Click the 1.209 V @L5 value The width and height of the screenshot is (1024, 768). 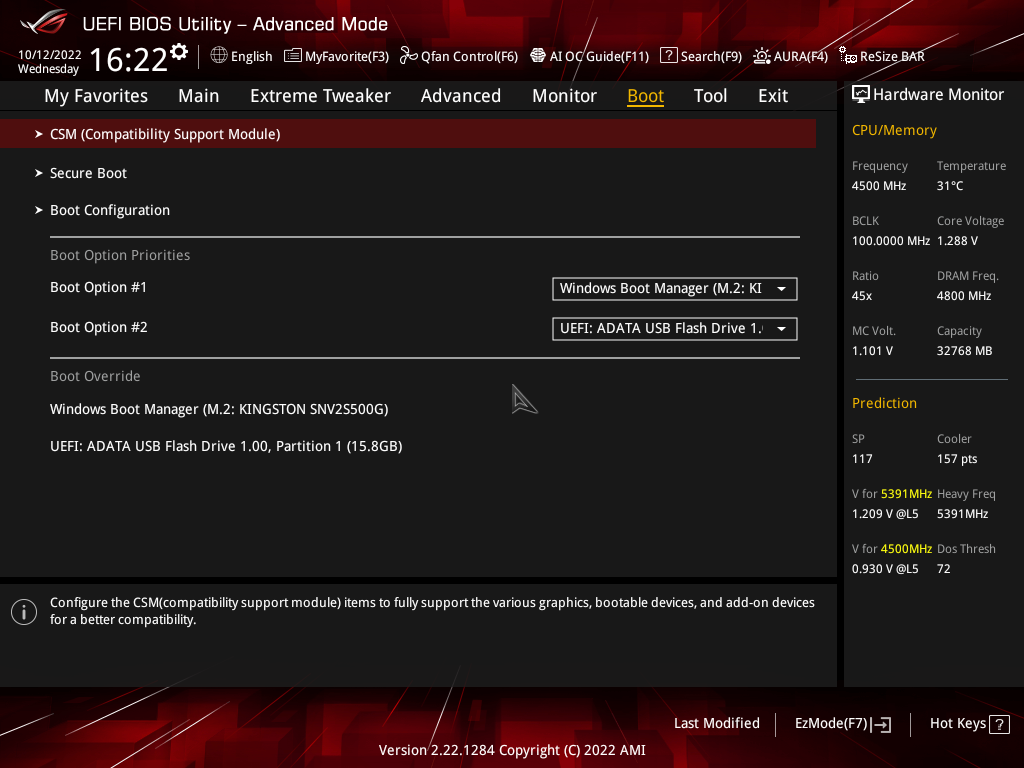[885, 514]
